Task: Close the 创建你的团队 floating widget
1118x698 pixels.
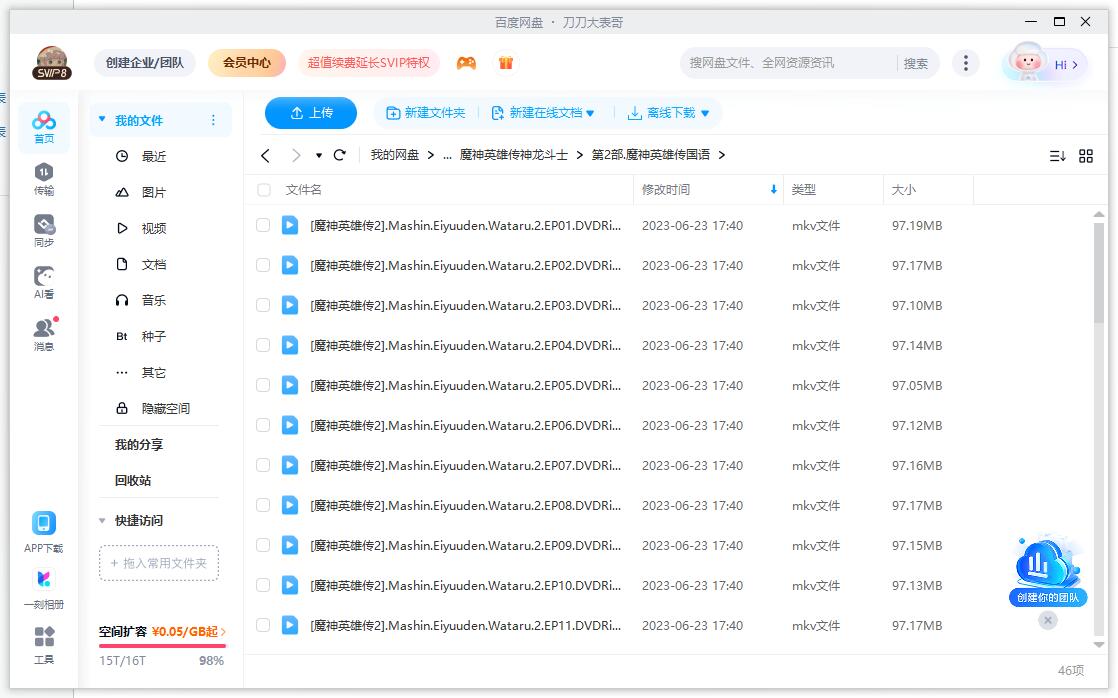Action: click(1047, 620)
